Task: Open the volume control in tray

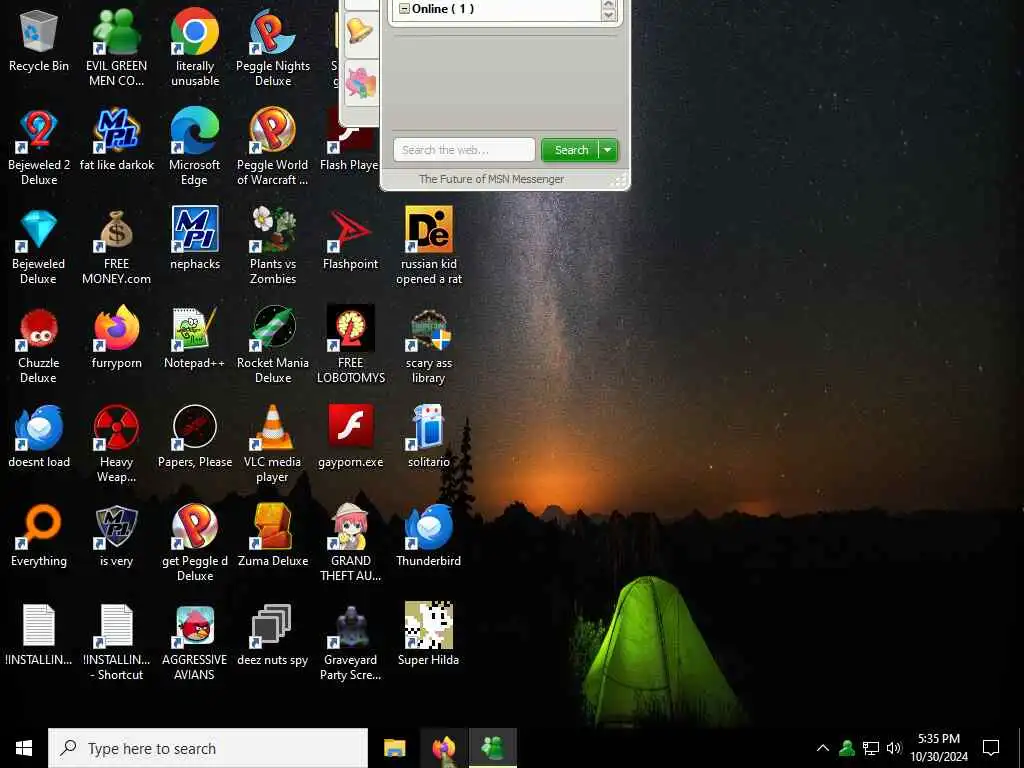Action: 894,748
